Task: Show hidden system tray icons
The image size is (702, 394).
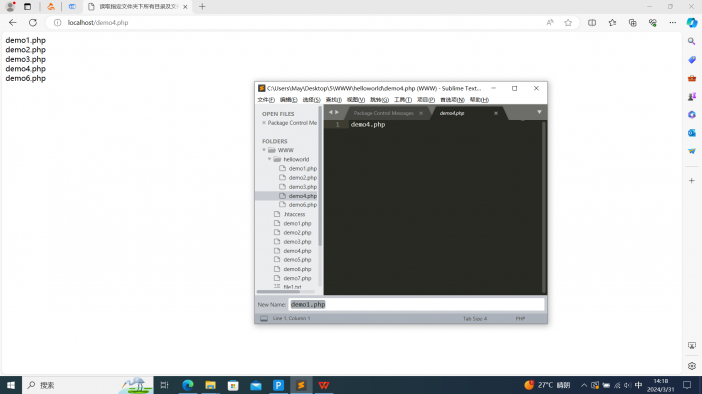Action: point(584,385)
